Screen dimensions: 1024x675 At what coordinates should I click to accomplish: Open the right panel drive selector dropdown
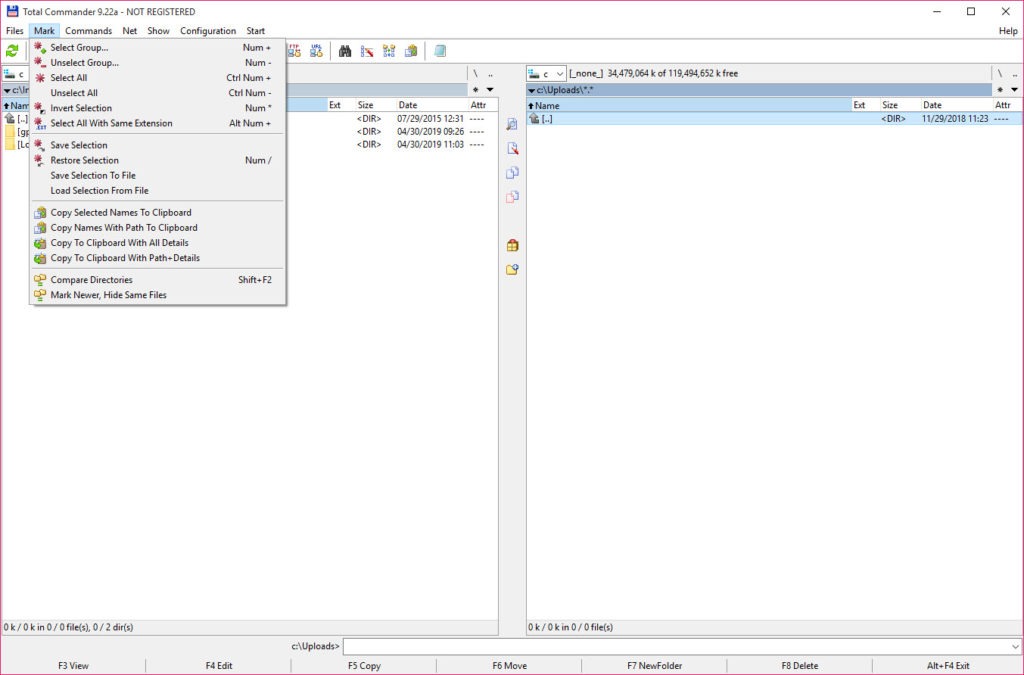click(x=547, y=74)
